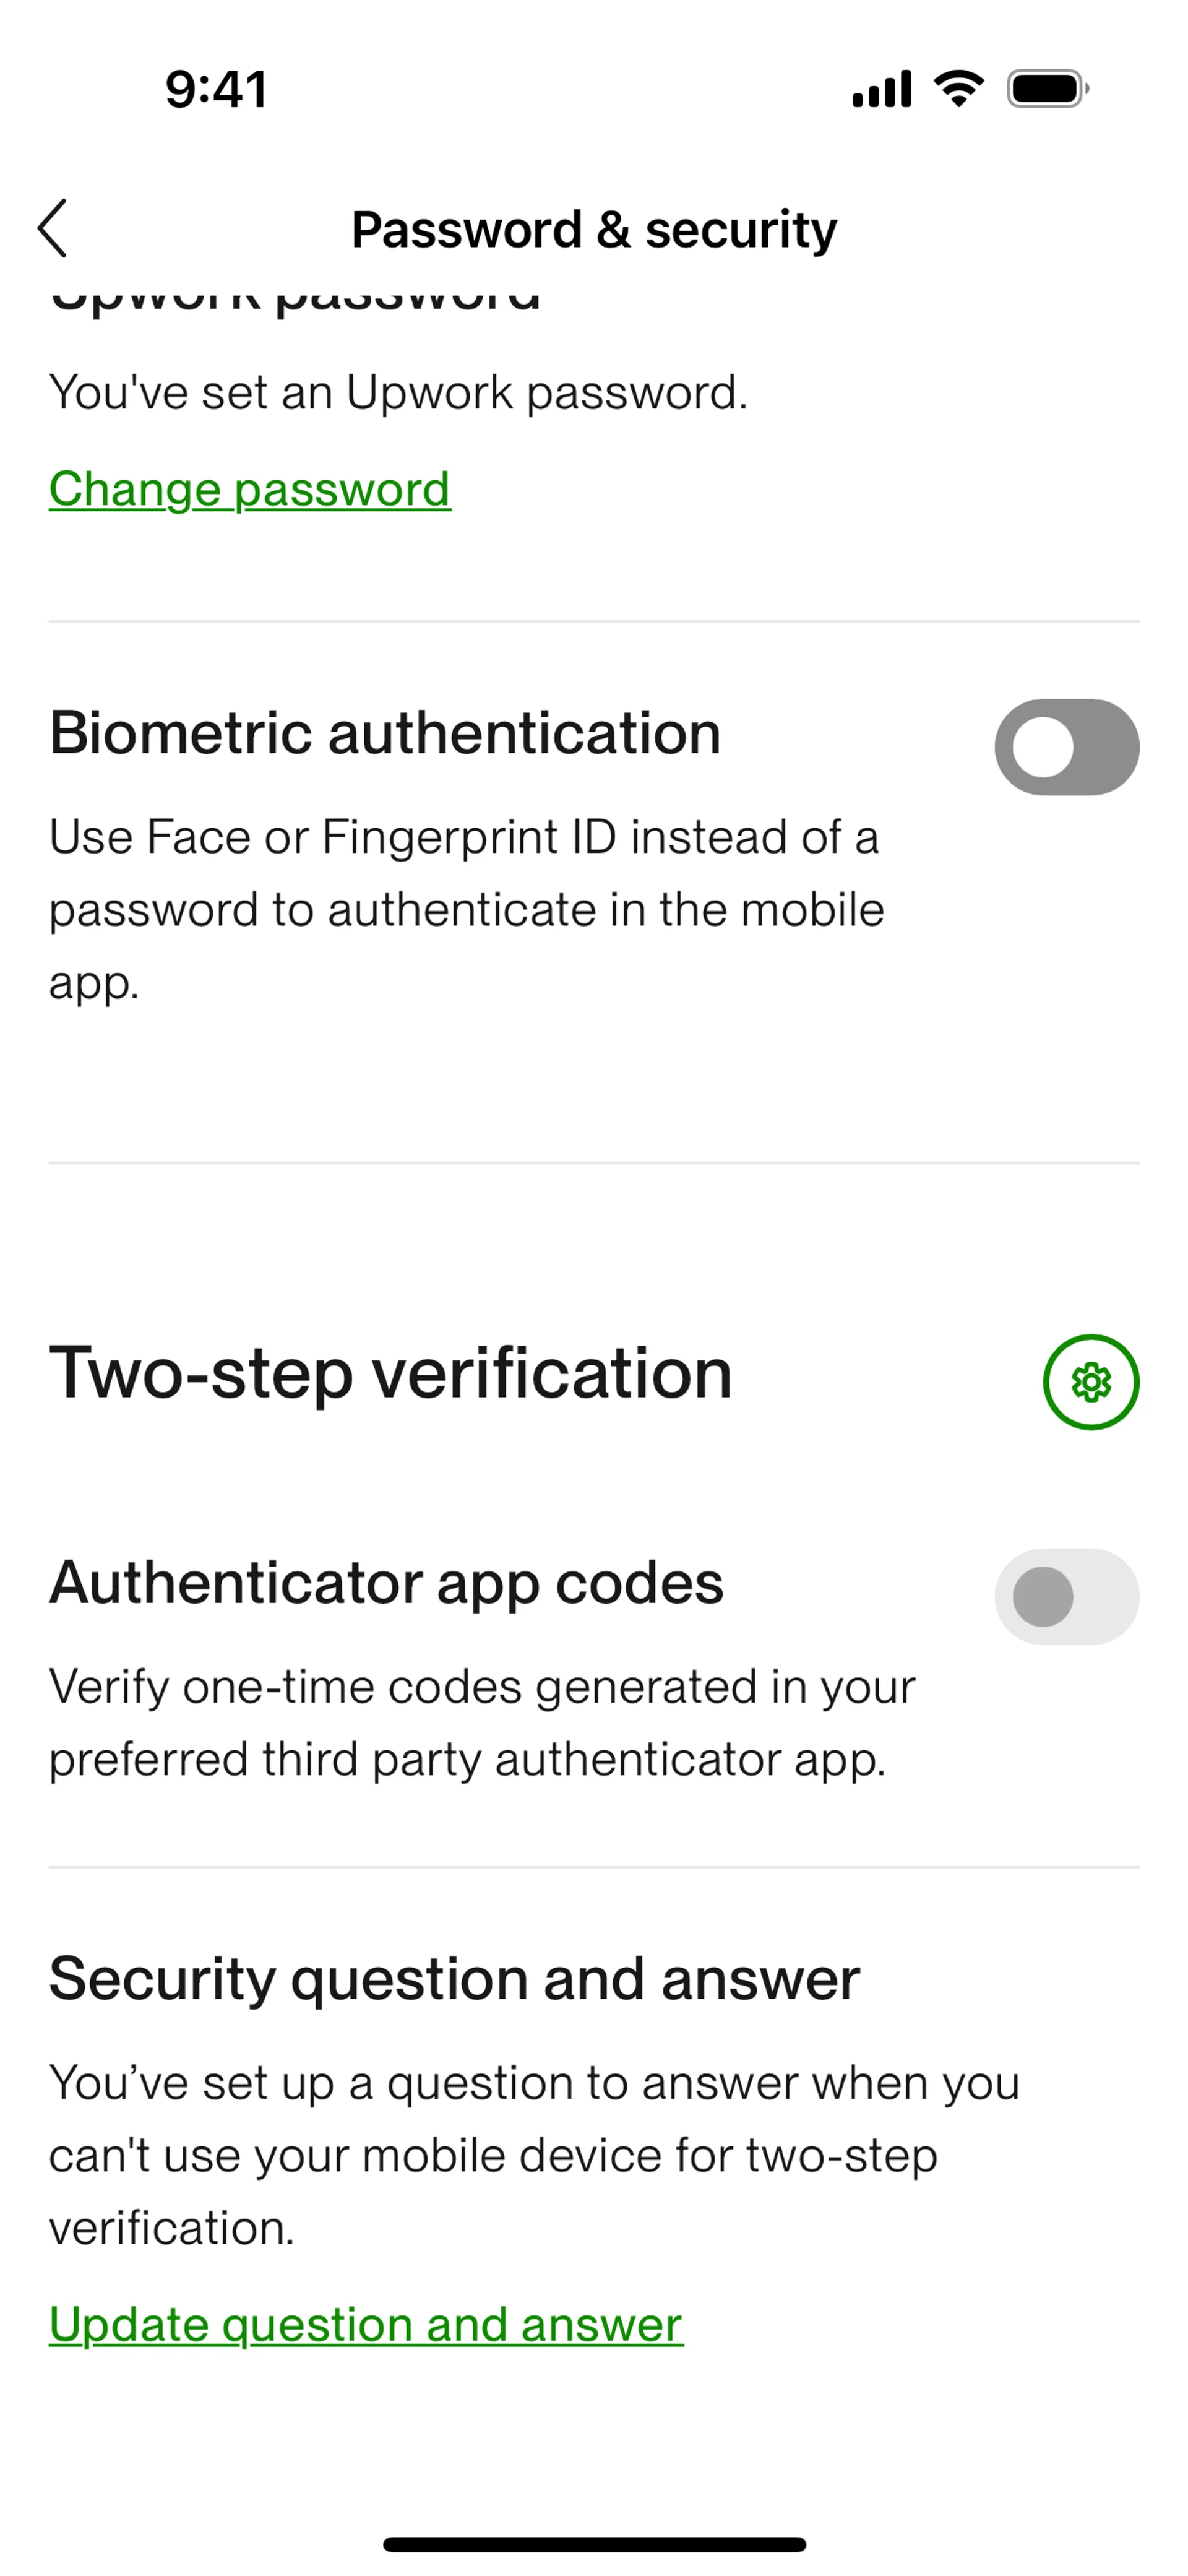Tap the battery indicator icon
This screenshot has width=1188, height=2576.
[1047, 89]
